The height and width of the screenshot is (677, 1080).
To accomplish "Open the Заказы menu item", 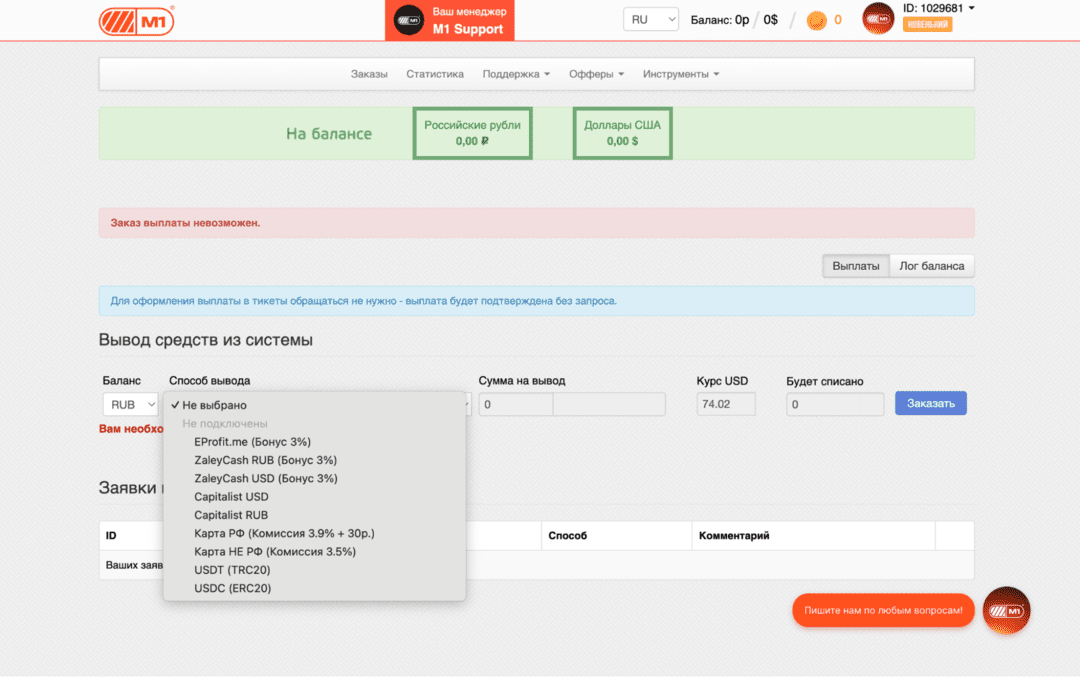I will 369,74.
